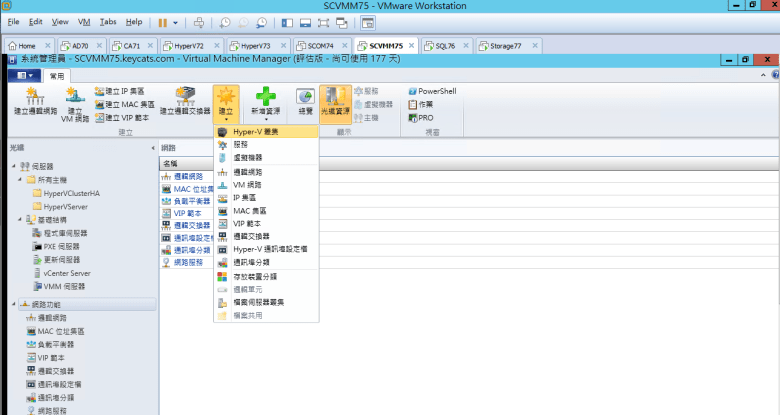Click the PRO icon in ribbon
Screen dimensions: 780x415
[421, 117]
